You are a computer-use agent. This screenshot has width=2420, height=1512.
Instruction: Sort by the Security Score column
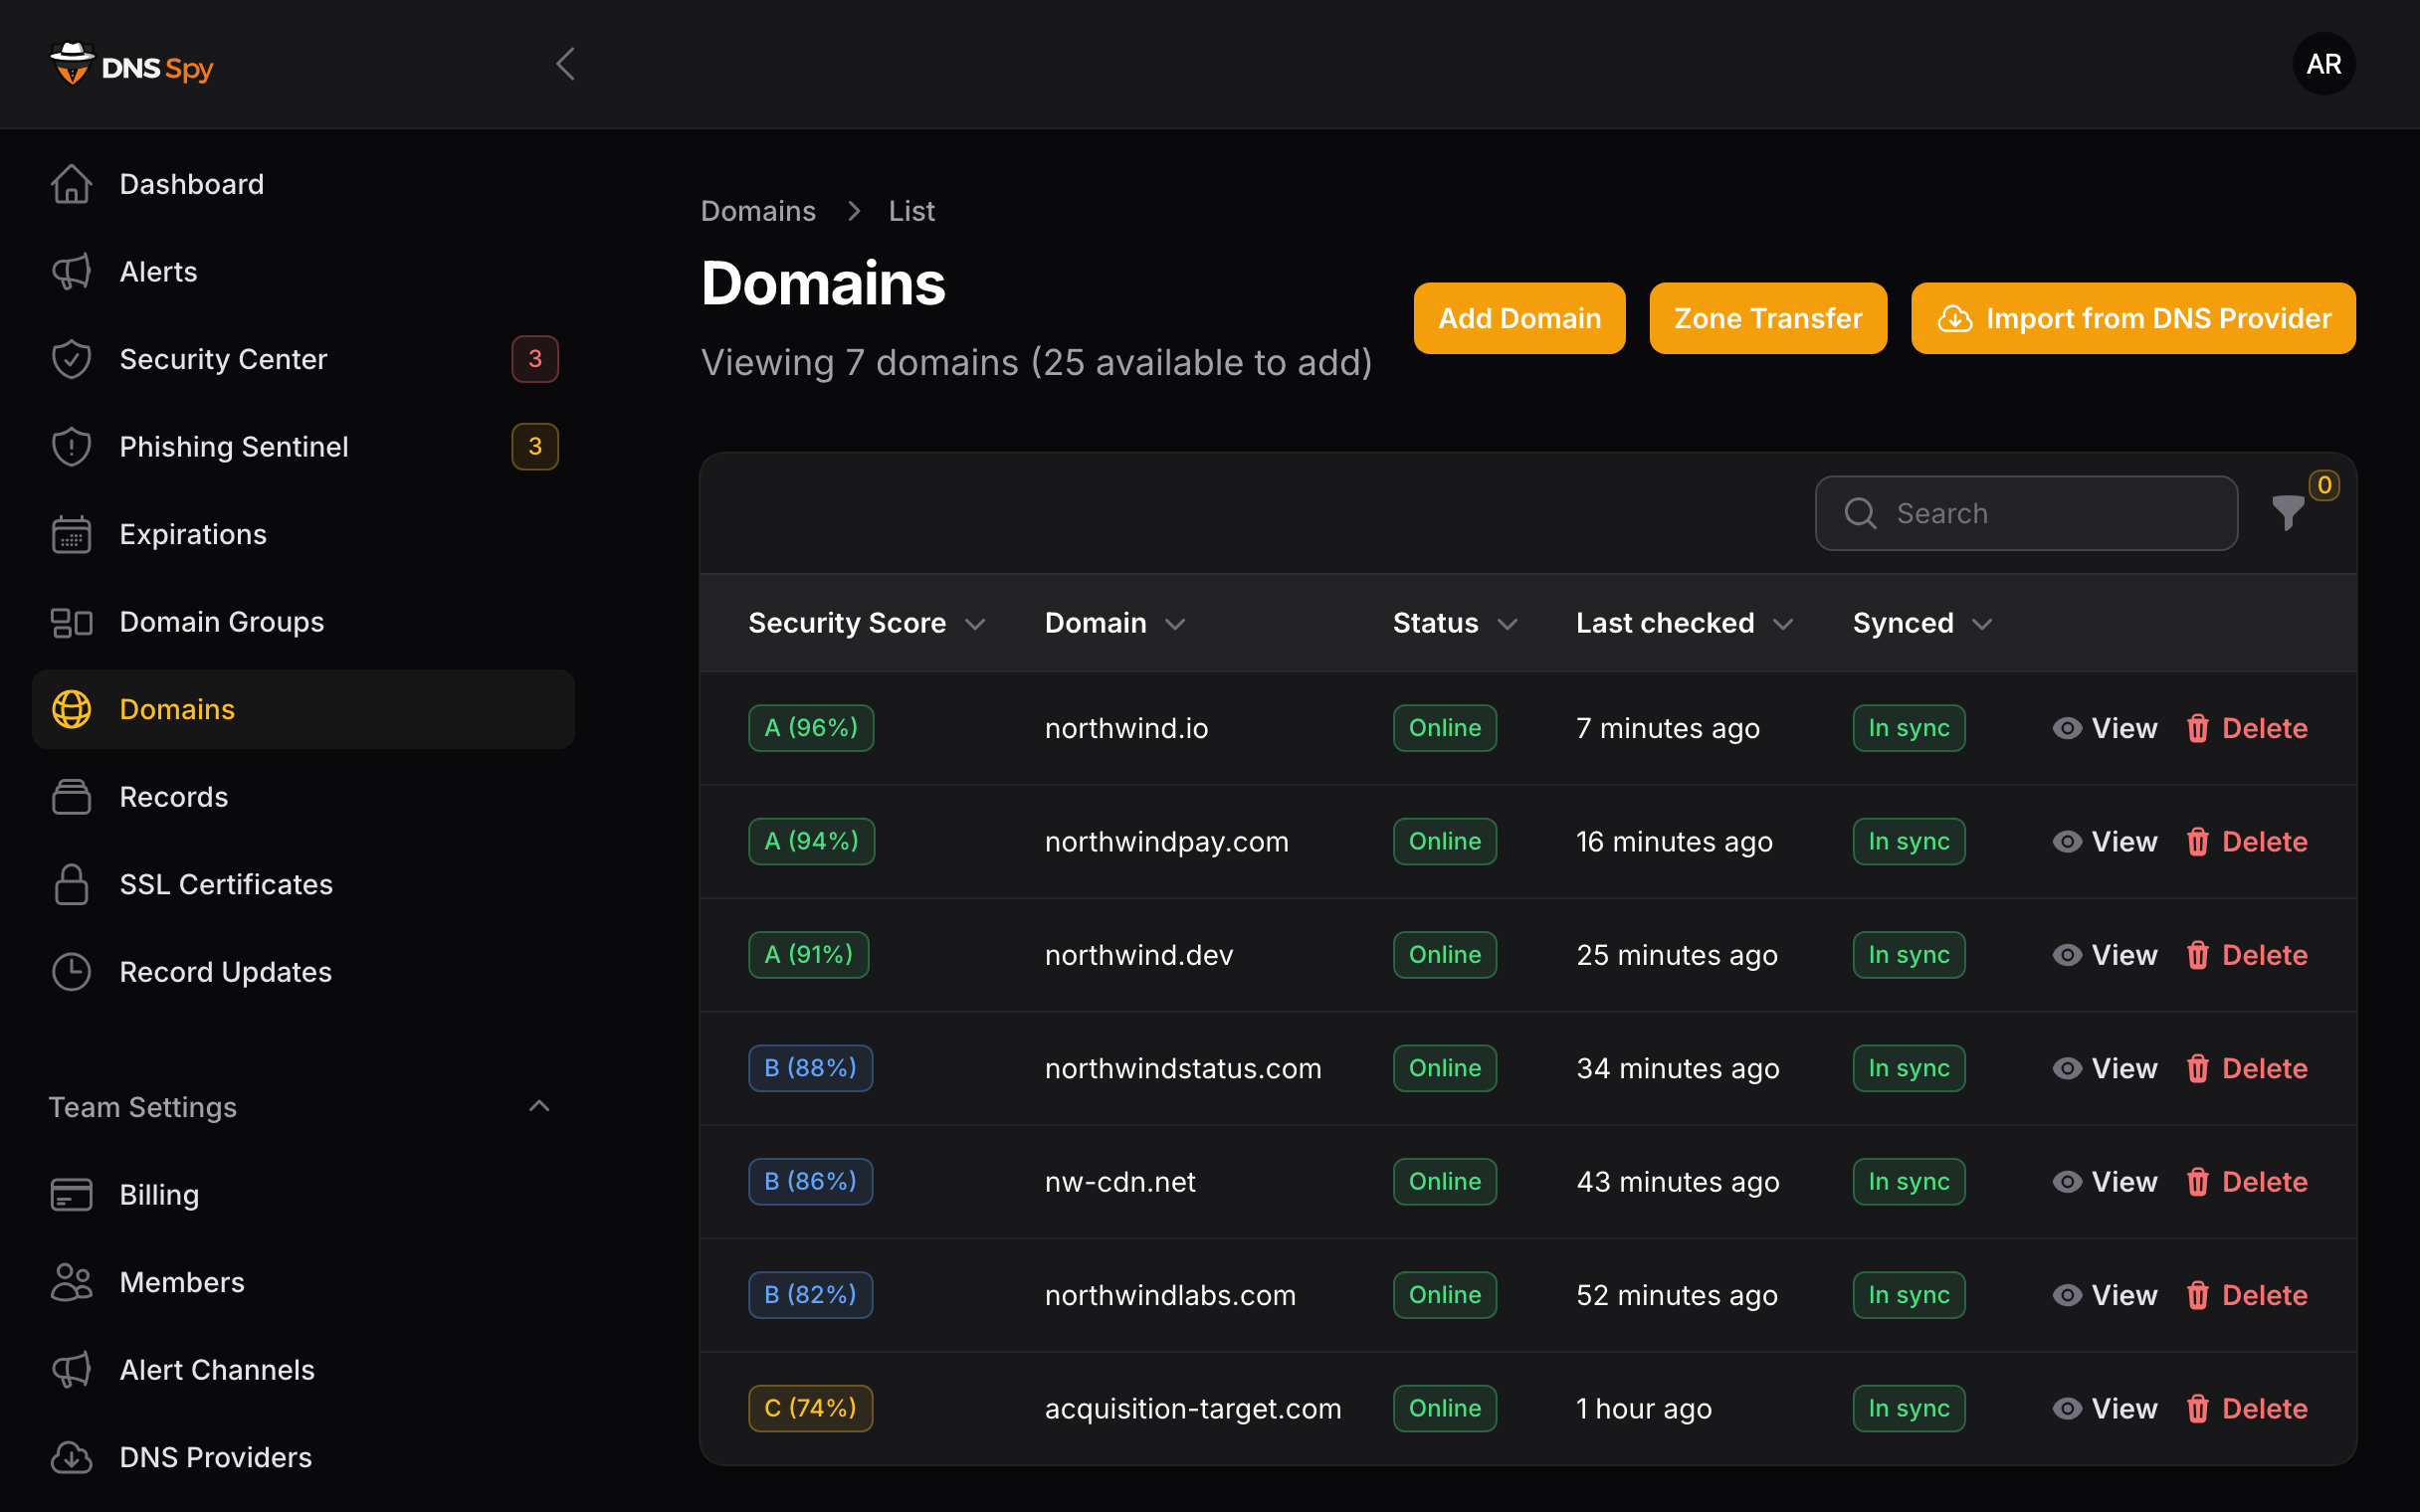866,623
